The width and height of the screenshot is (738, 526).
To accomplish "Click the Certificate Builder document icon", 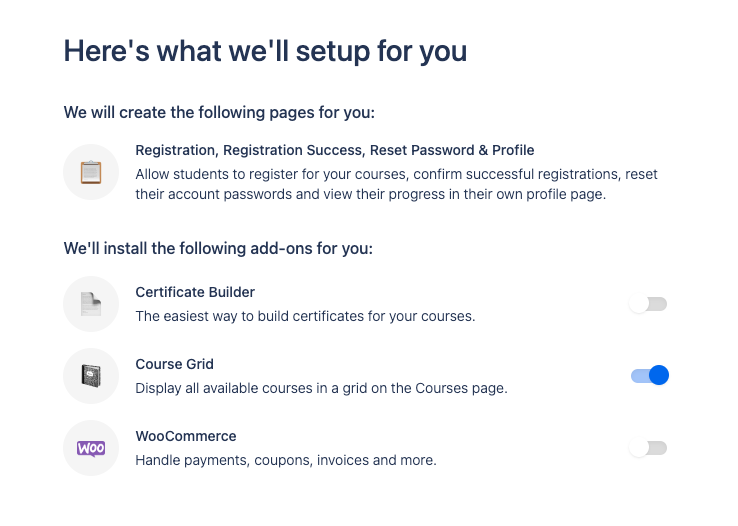I will 91,304.
